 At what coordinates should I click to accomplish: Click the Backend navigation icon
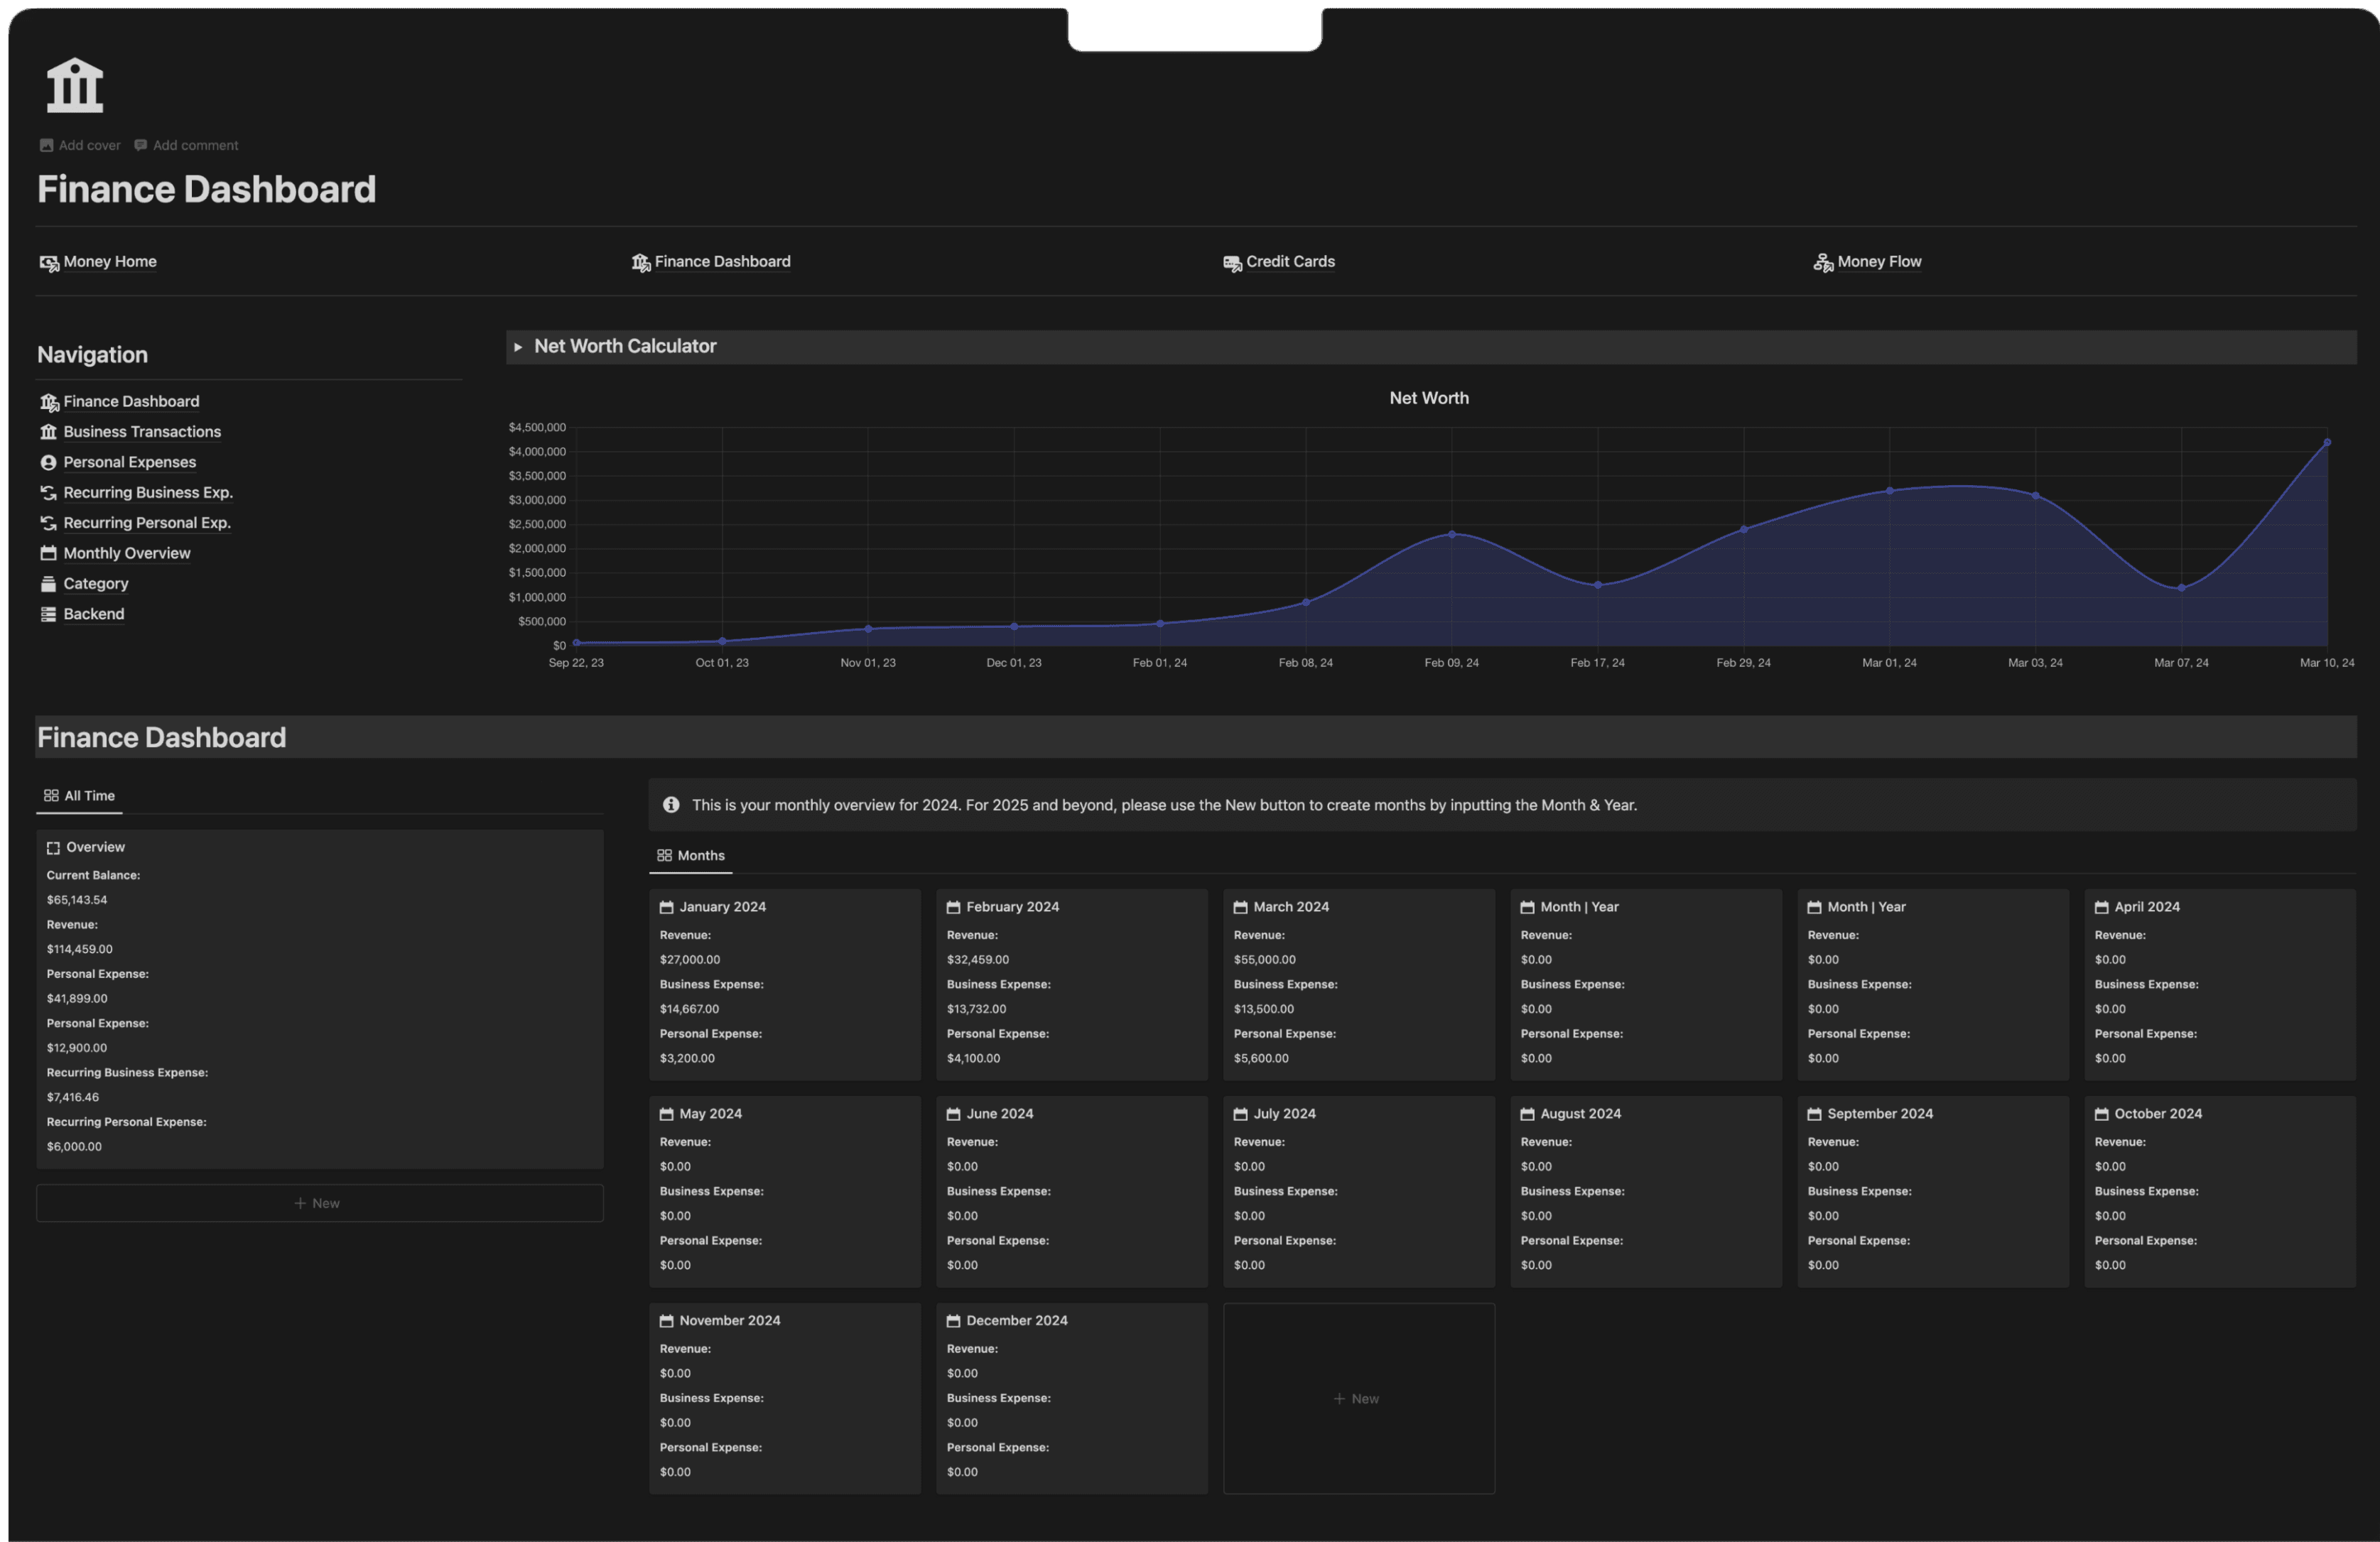(48, 615)
